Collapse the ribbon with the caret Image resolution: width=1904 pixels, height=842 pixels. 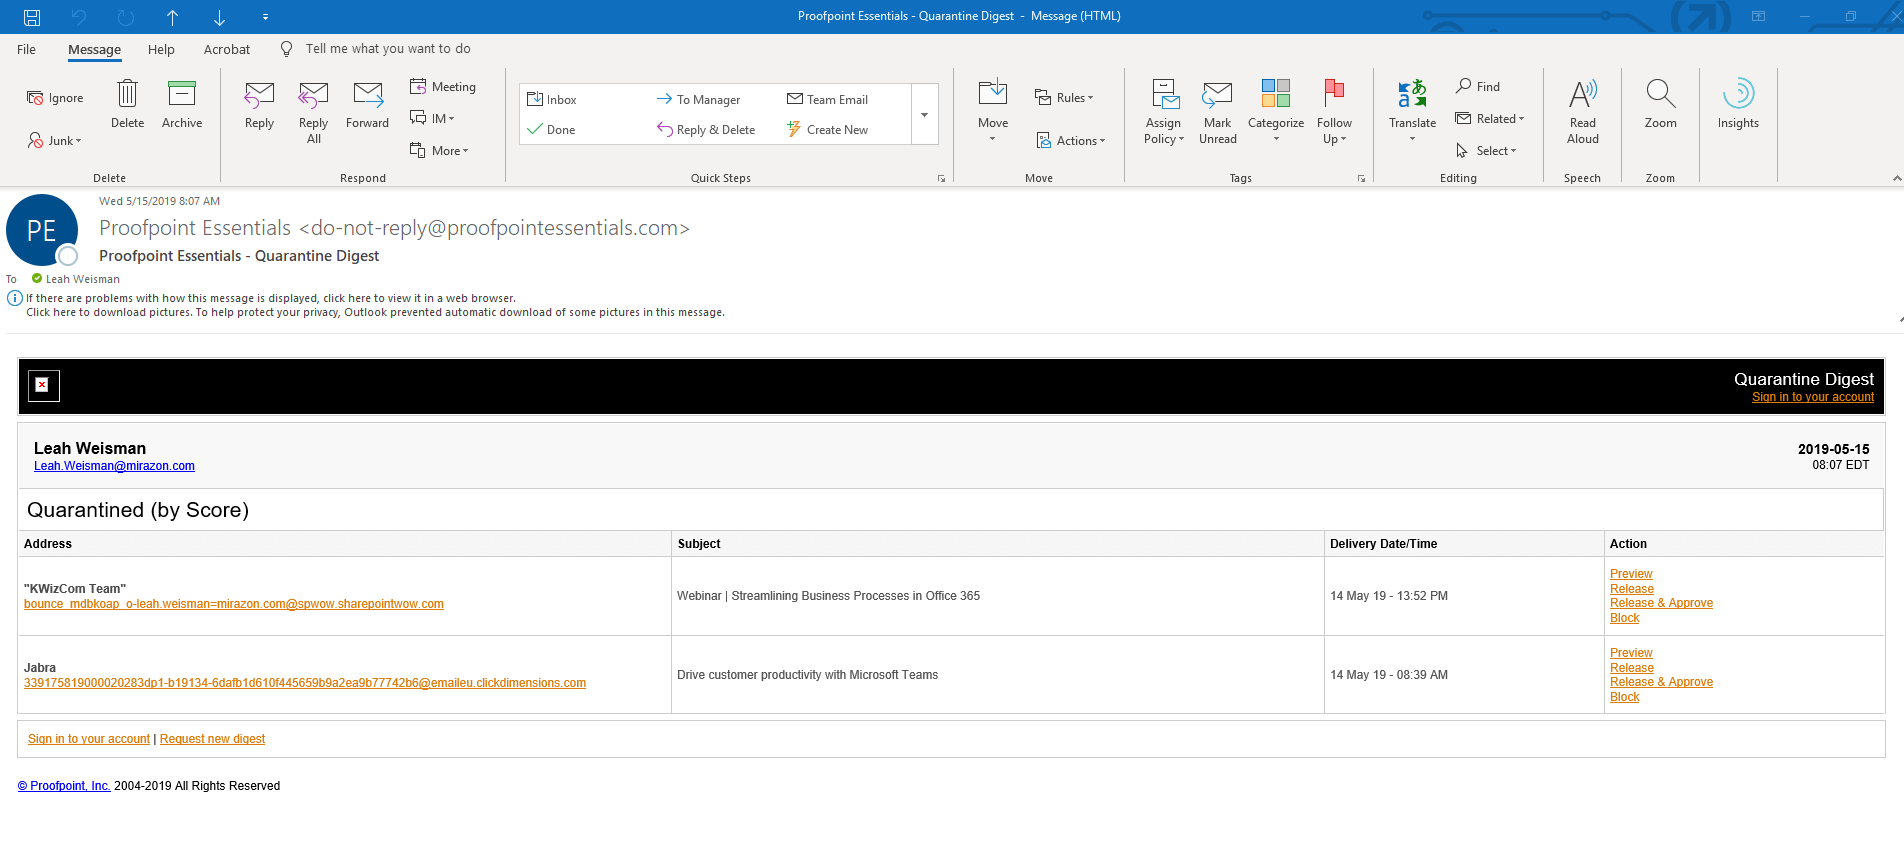coord(1896,178)
